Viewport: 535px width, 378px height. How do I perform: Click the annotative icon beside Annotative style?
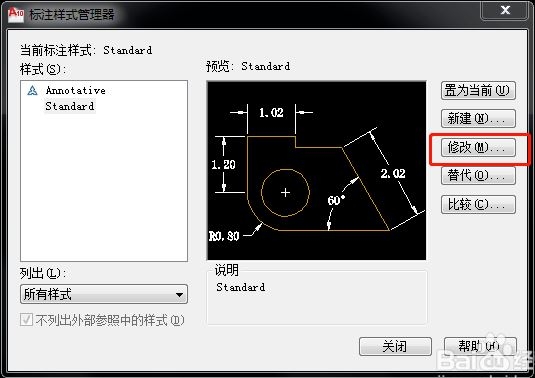point(32,90)
